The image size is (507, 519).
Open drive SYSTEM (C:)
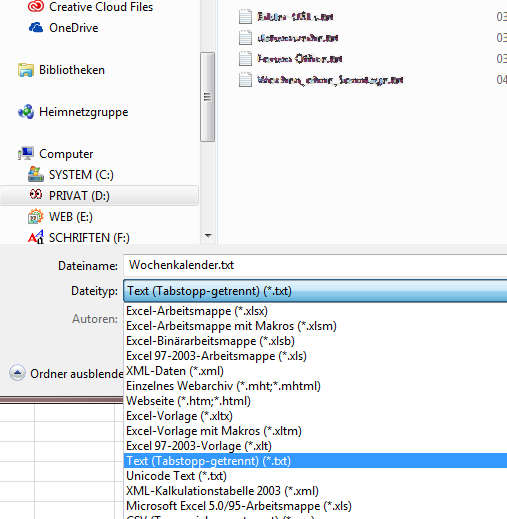click(81, 175)
